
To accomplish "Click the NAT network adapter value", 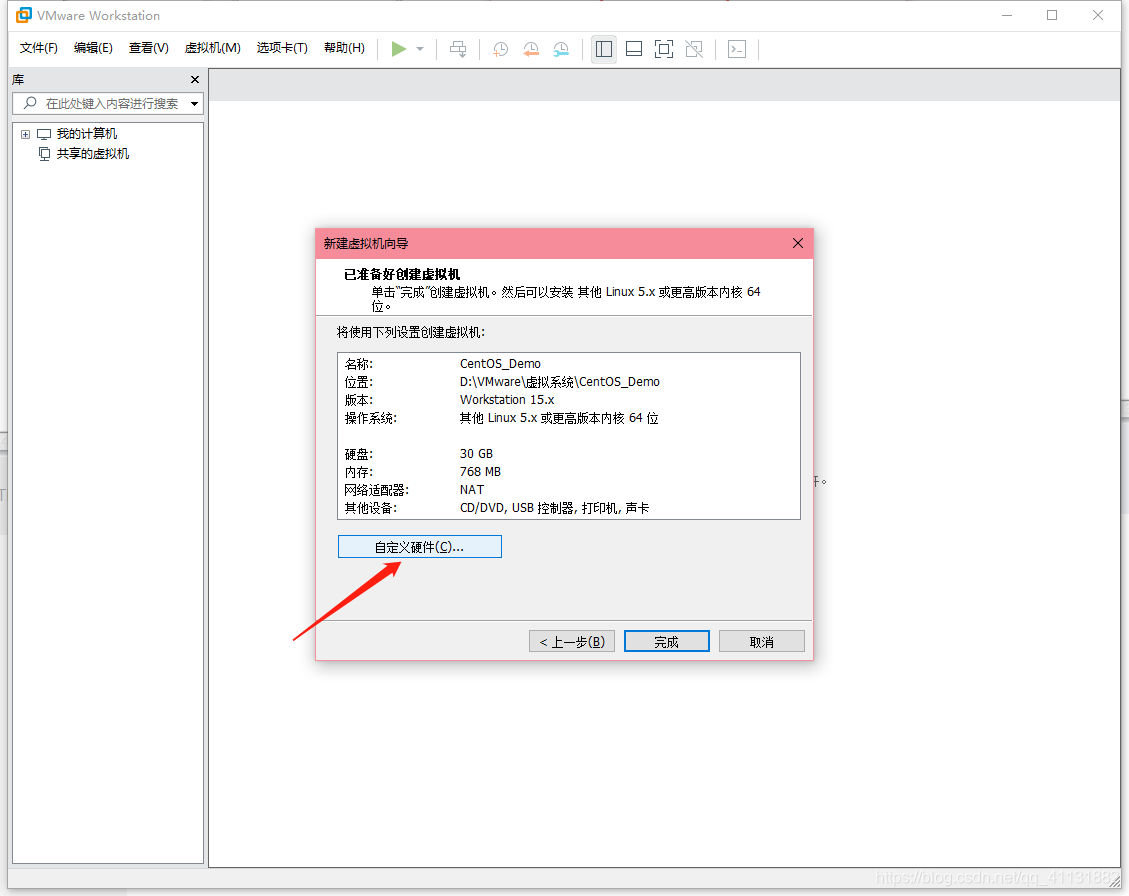I will click(472, 490).
